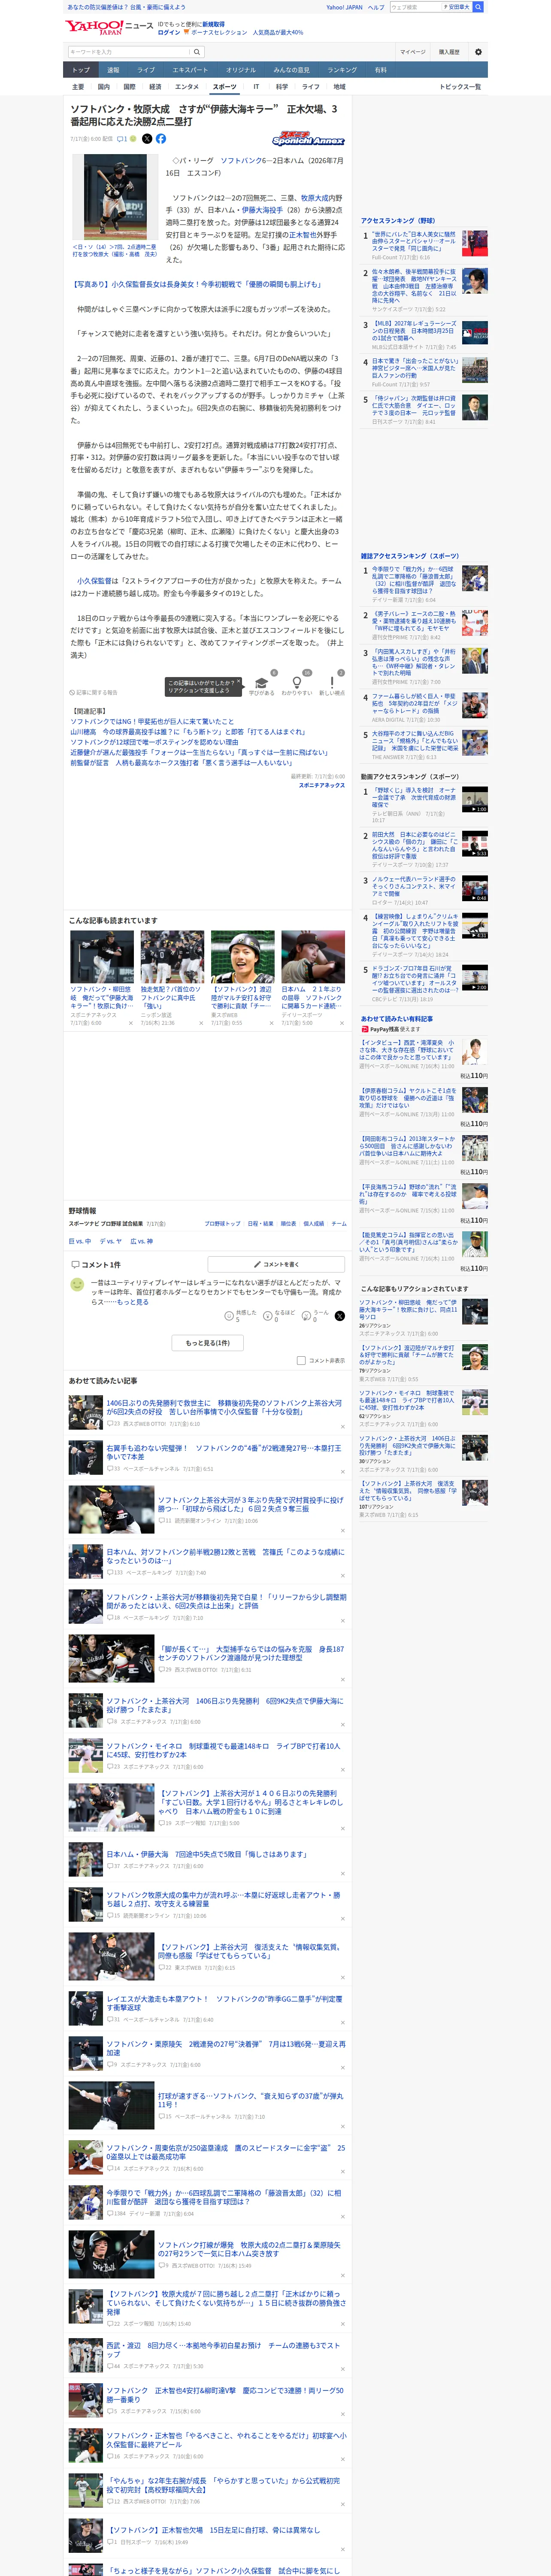Open the 個人成績 link
The height and width of the screenshot is (2576, 551).
click(314, 1223)
